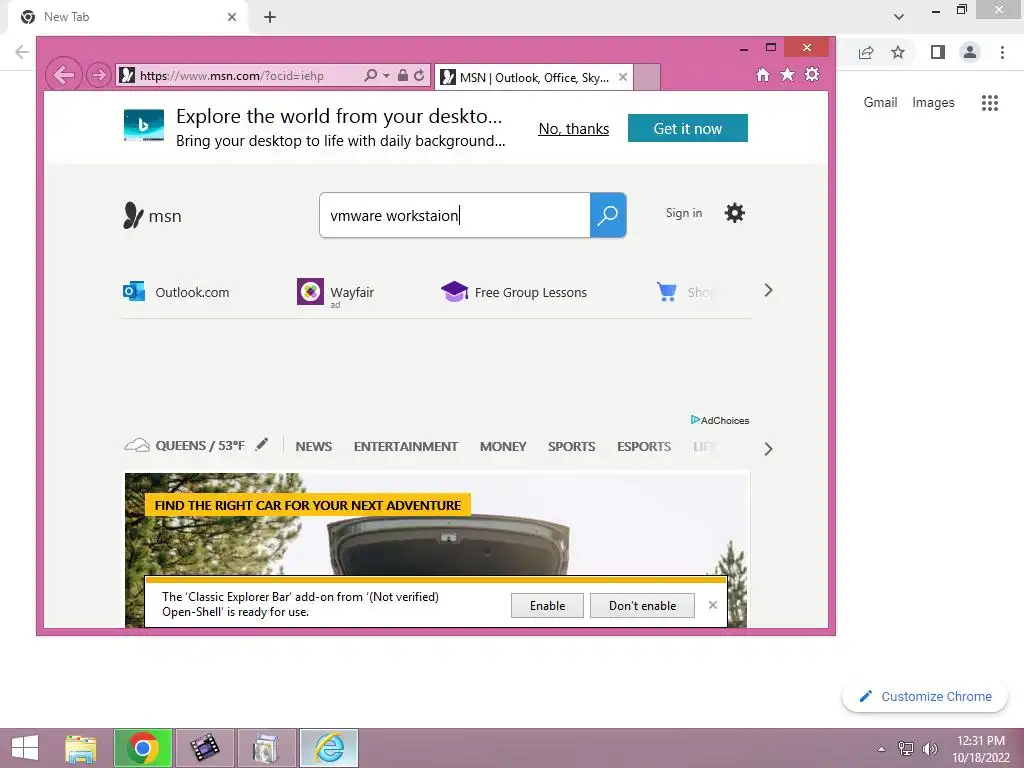Dismiss the add-on notification bar
This screenshot has height=768, width=1024.
(712, 605)
